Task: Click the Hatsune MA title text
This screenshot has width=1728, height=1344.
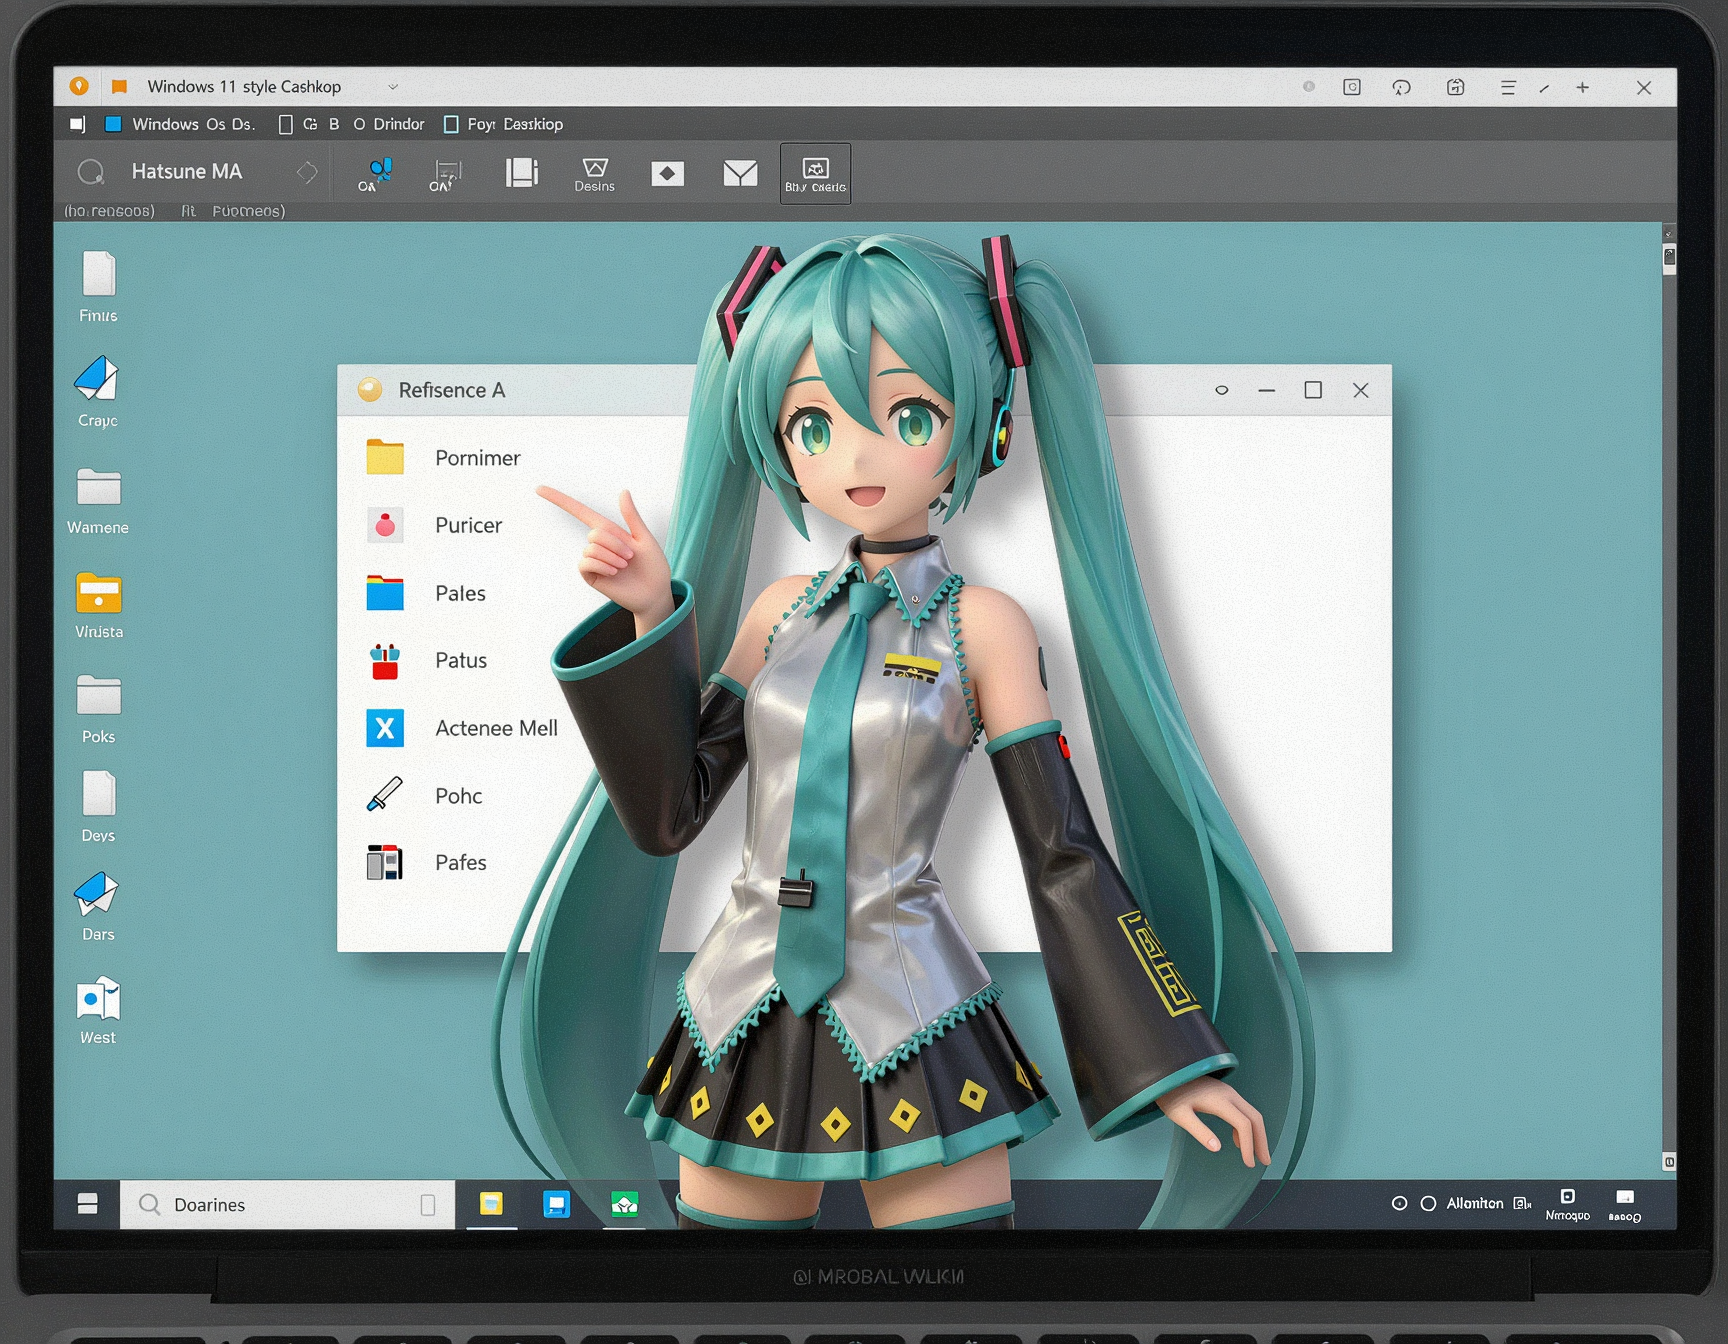Action: 187,172
